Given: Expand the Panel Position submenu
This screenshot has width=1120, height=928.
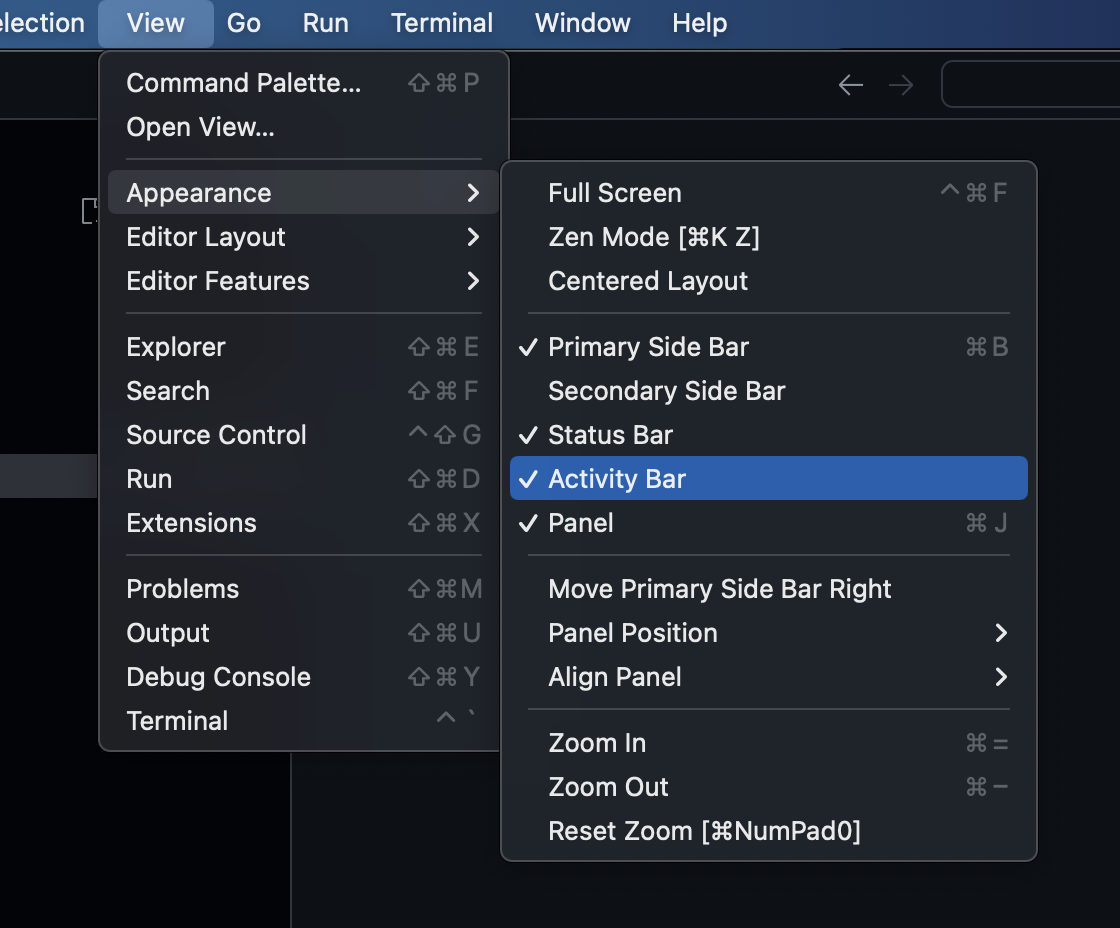Looking at the screenshot, I should [632, 632].
